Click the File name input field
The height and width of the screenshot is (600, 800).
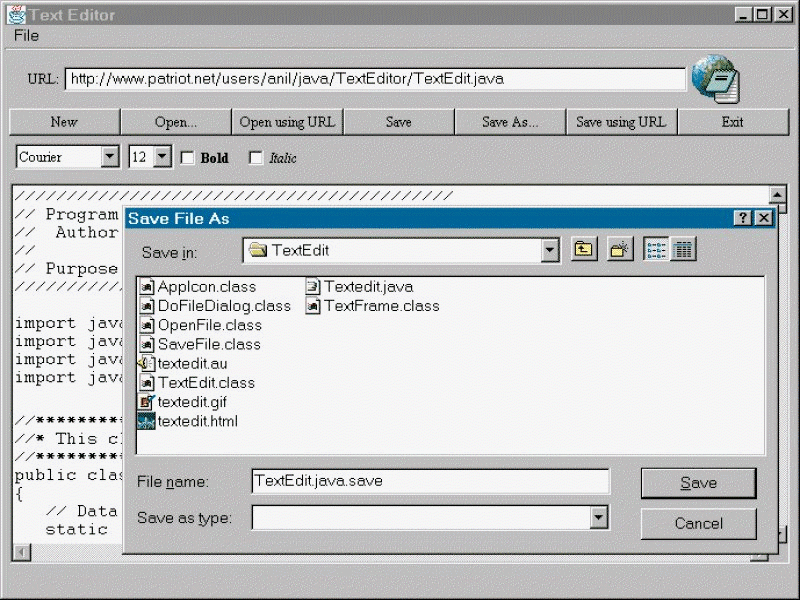(430, 481)
